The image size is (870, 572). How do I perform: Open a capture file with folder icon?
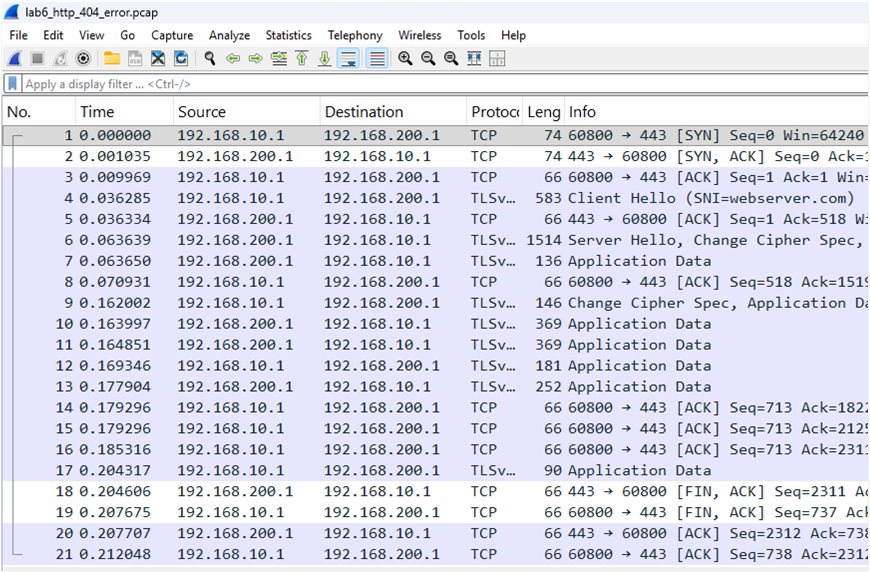[111, 59]
